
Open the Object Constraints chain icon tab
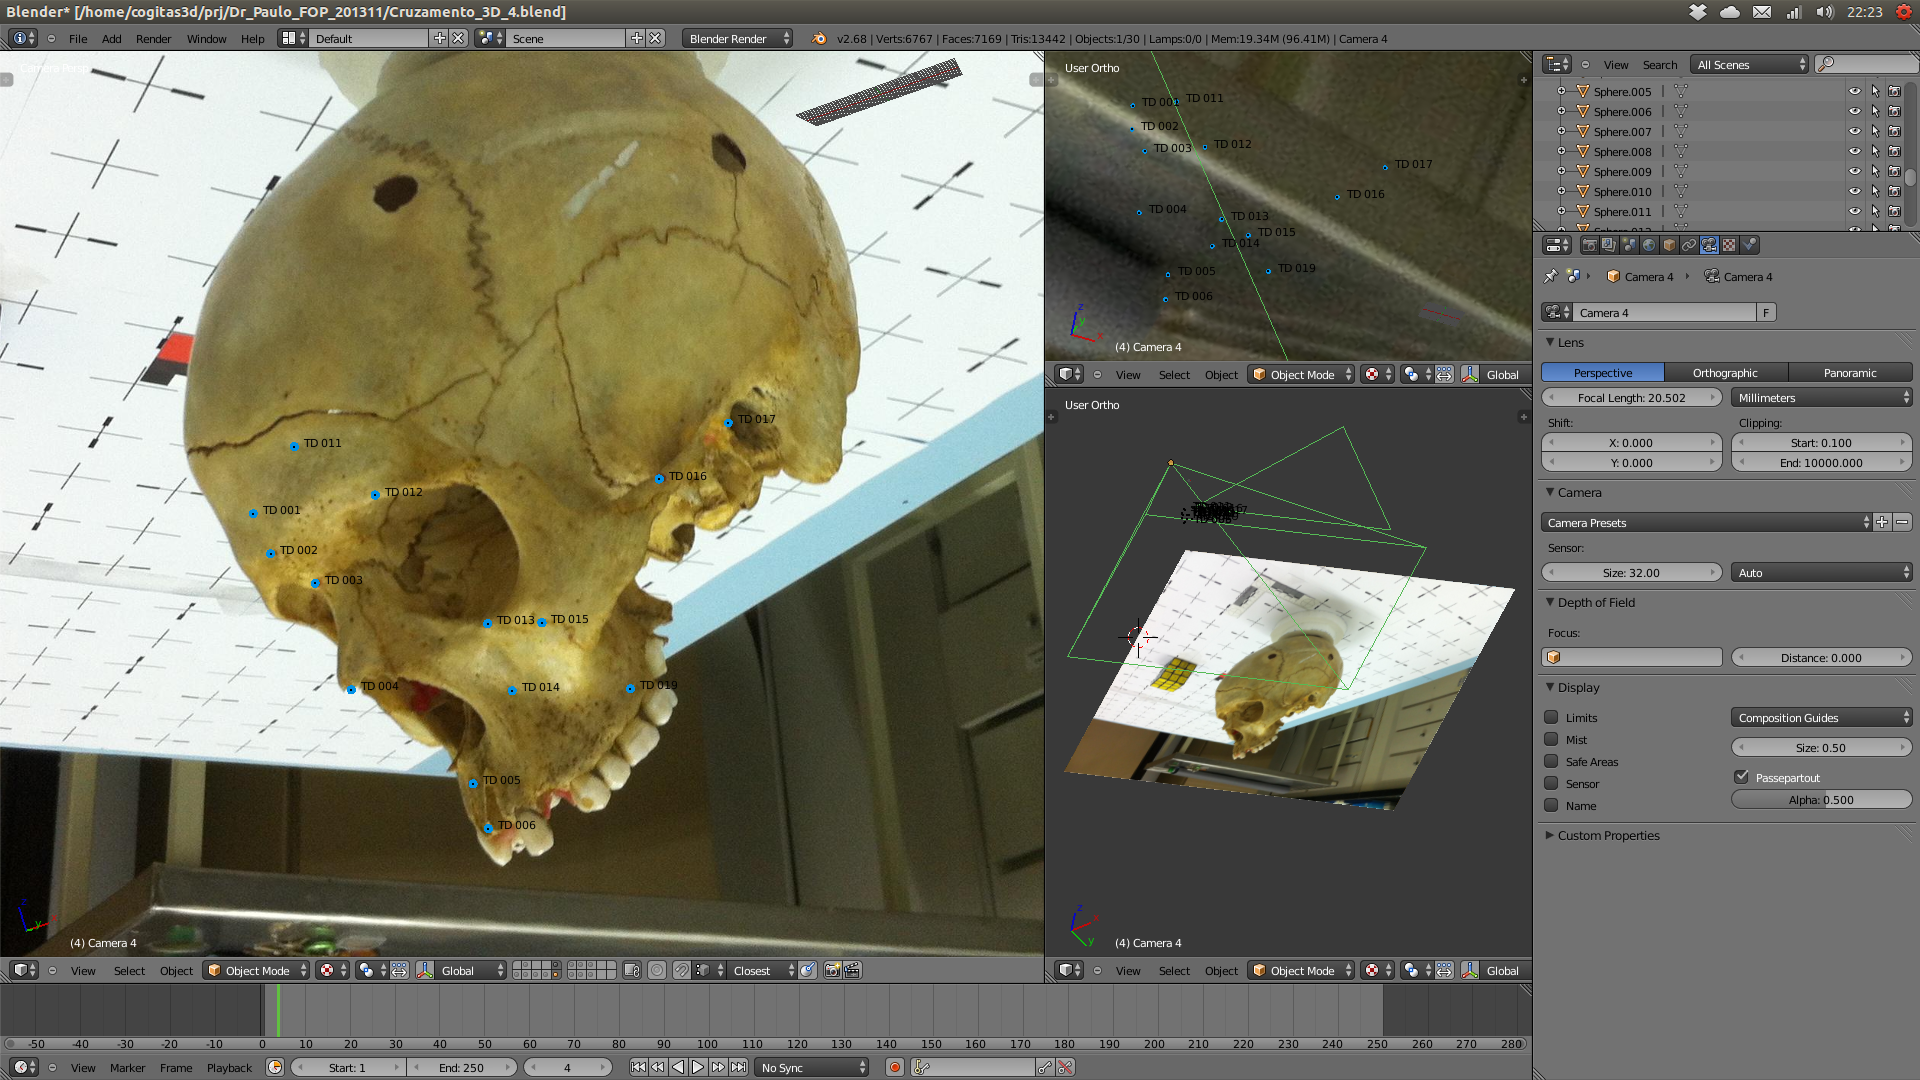click(x=1689, y=245)
